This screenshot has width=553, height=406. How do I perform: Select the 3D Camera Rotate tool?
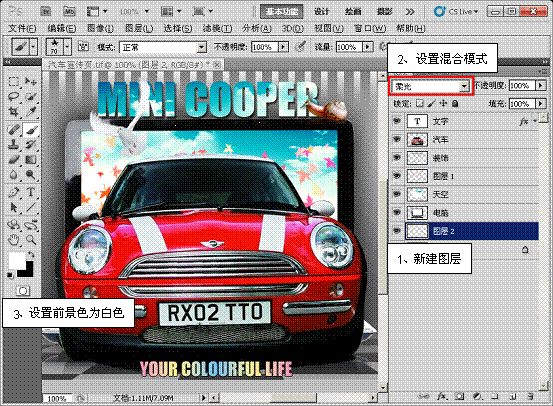(x=31, y=225)
